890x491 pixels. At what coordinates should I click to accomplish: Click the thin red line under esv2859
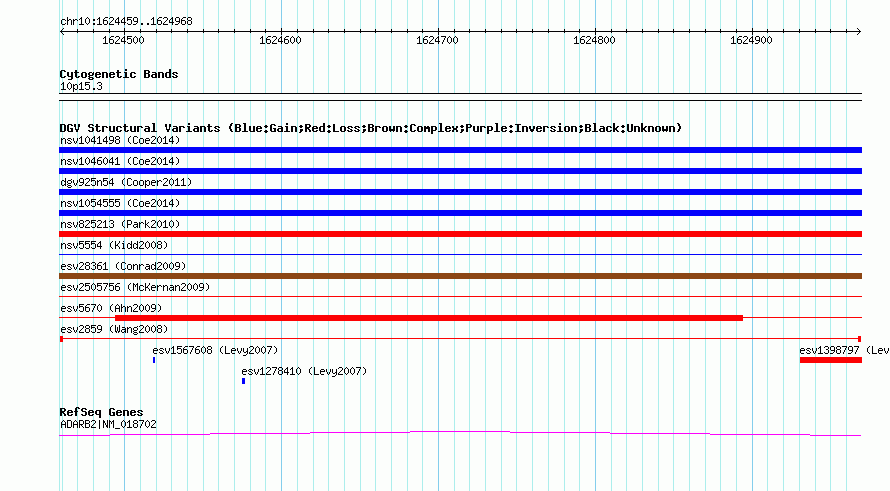coord(460,339)
